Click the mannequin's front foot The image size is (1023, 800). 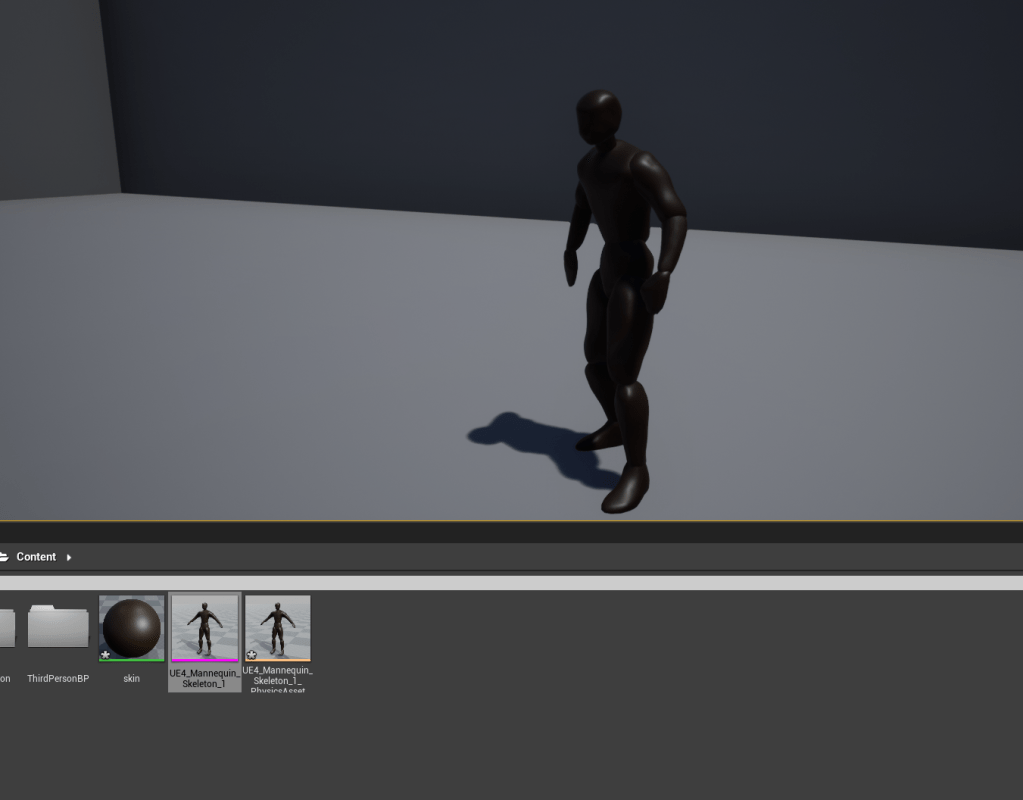pyautogui.click(x=627, y=490)
